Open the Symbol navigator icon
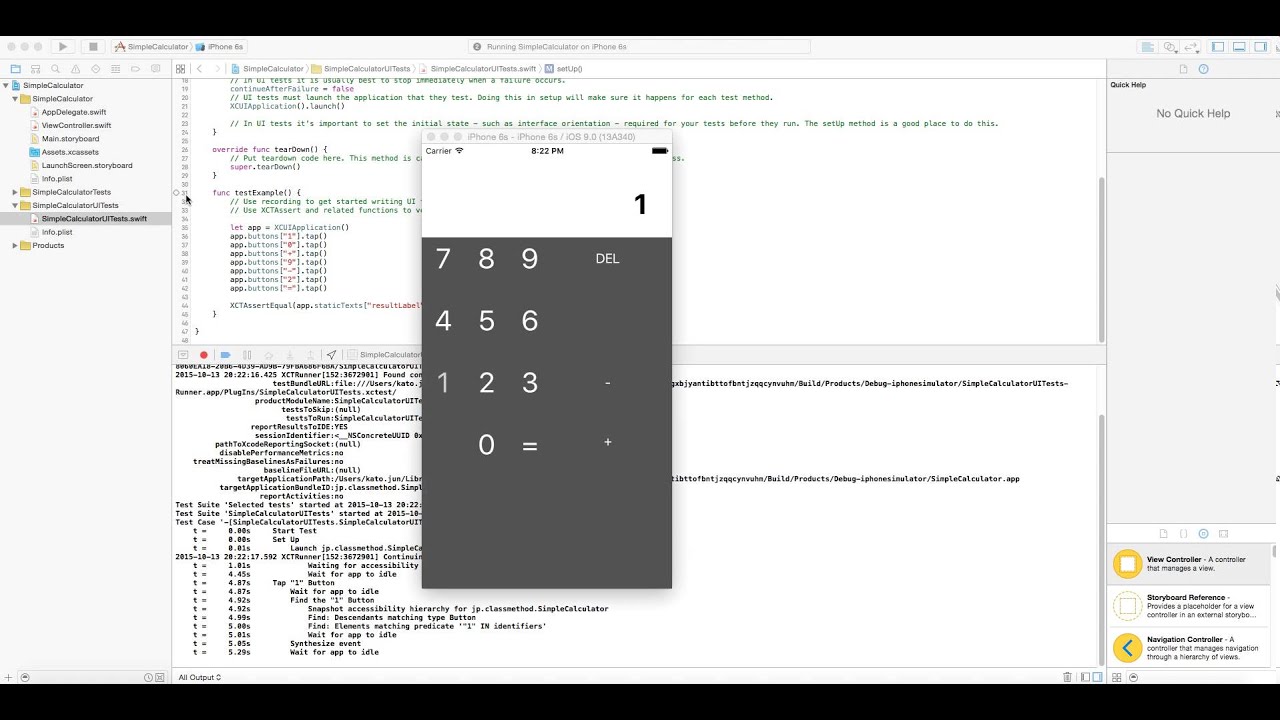The image size is (1280, 720). click(36, 69)
